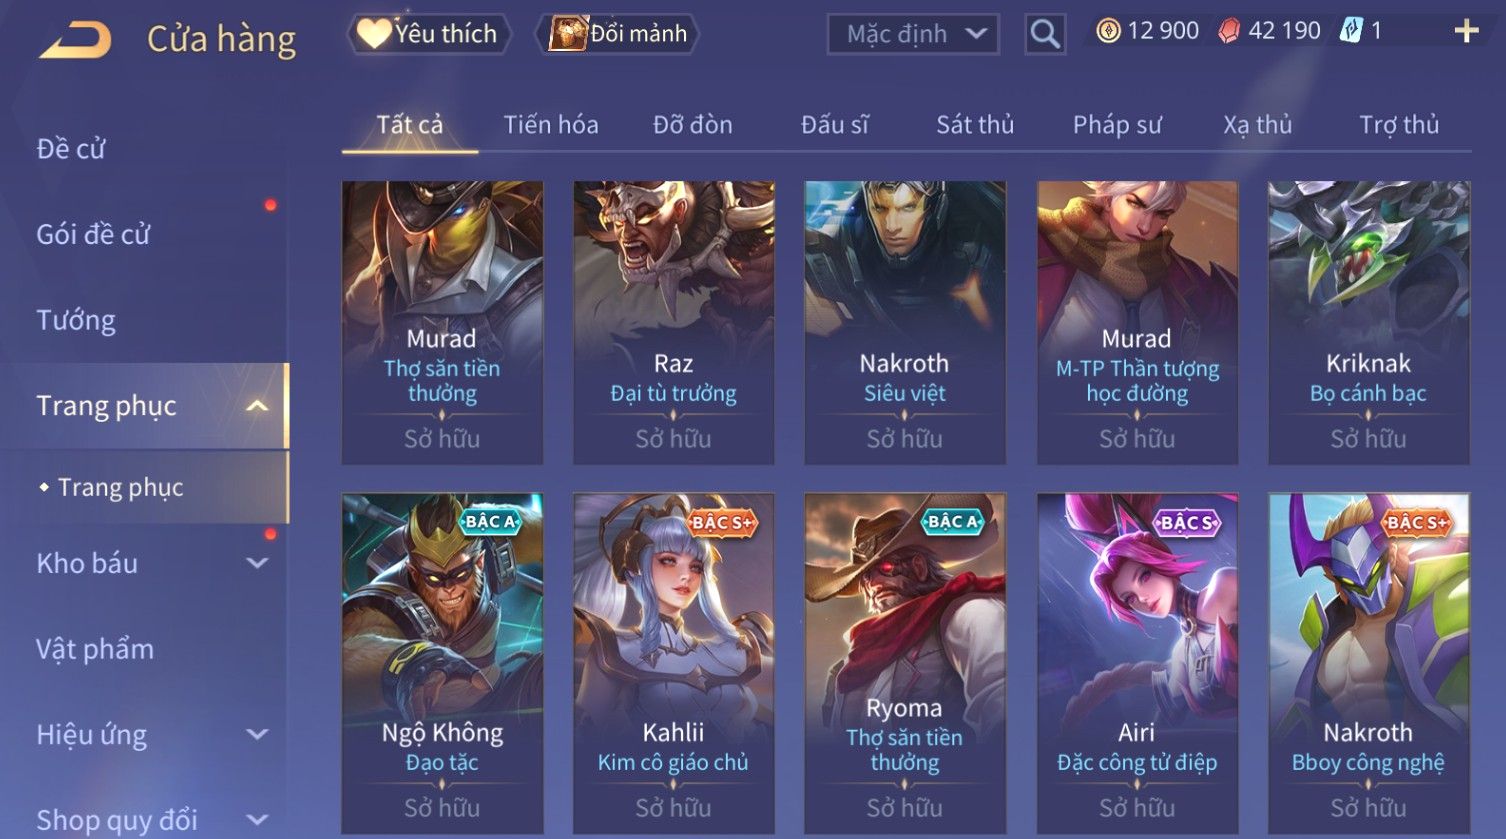The image size is (1506, 839).
Task: Select Kahlii Kim cô giáo chủ skin card
Action: click(673, 663)
